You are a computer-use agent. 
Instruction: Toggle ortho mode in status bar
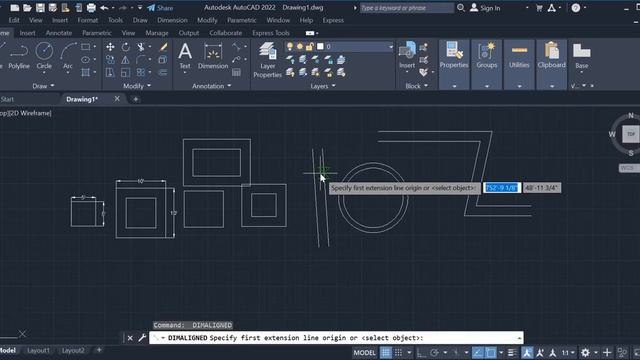click(421, 353)
